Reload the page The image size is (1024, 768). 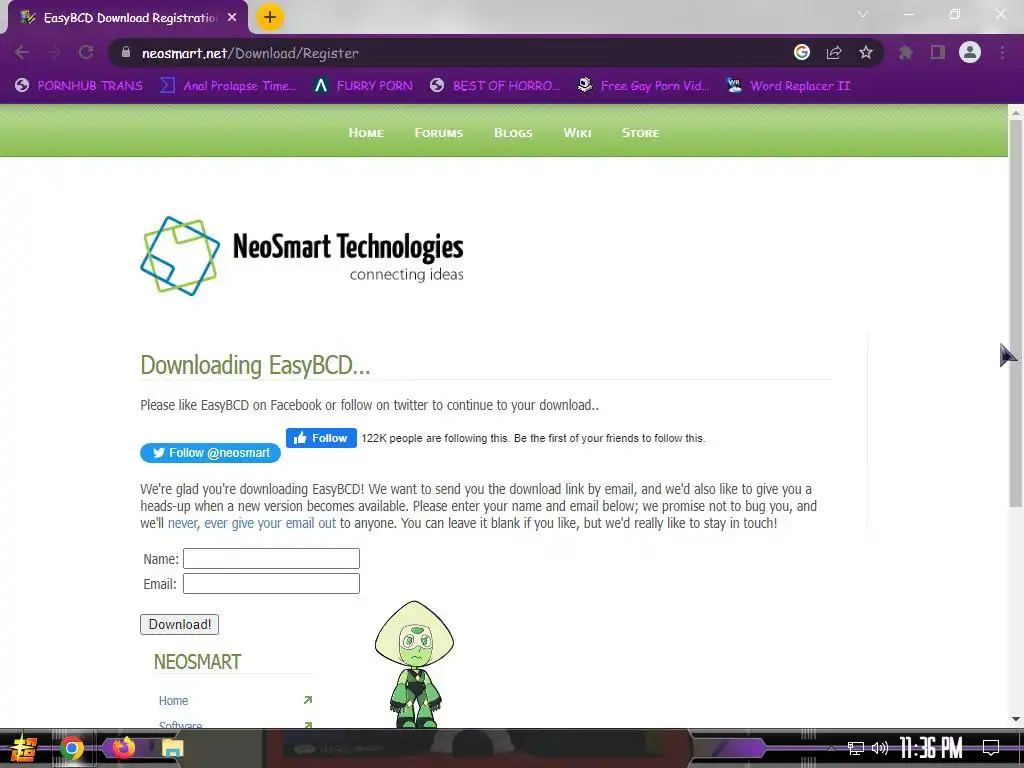tap(86, 52)
